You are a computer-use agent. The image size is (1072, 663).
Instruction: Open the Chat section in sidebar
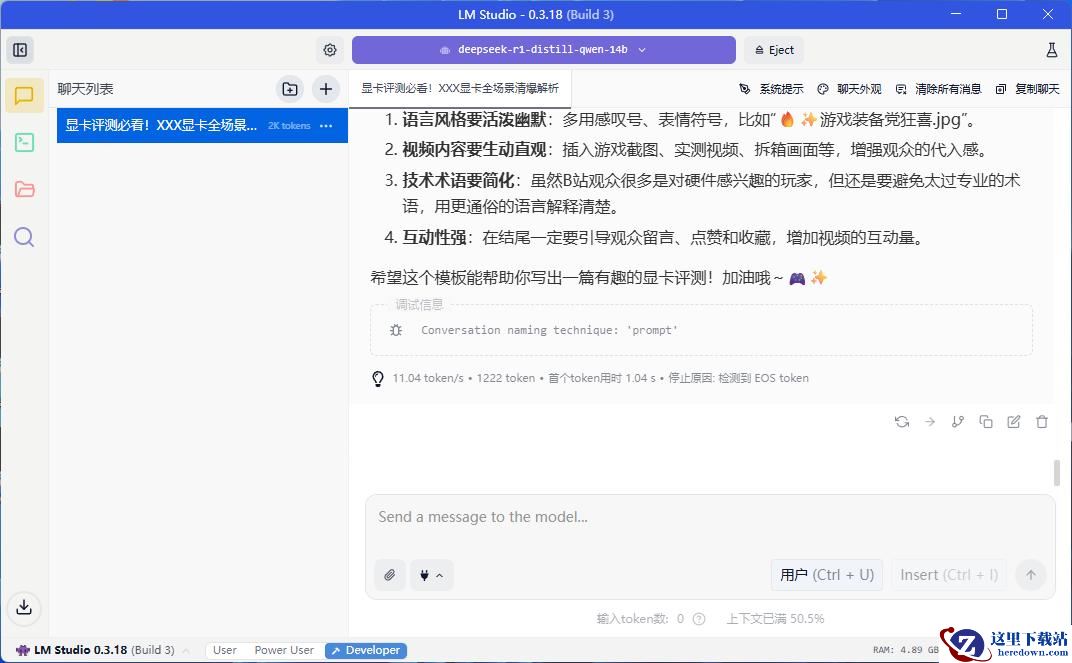pos(24,95)
